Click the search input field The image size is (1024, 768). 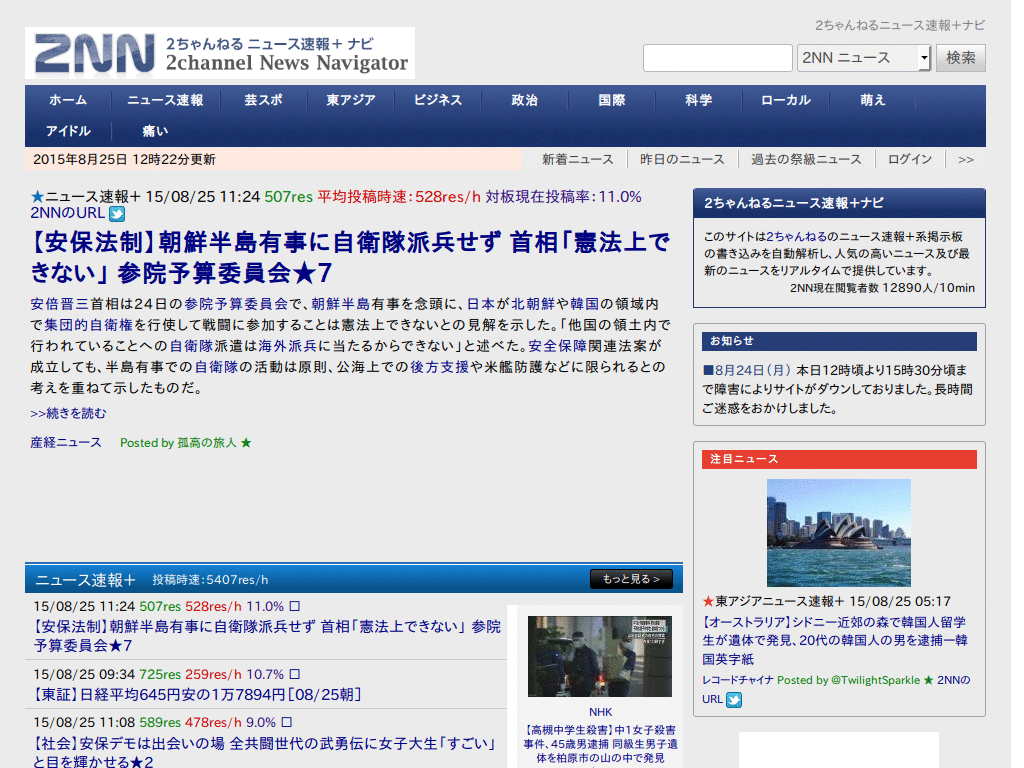(717, 58)
